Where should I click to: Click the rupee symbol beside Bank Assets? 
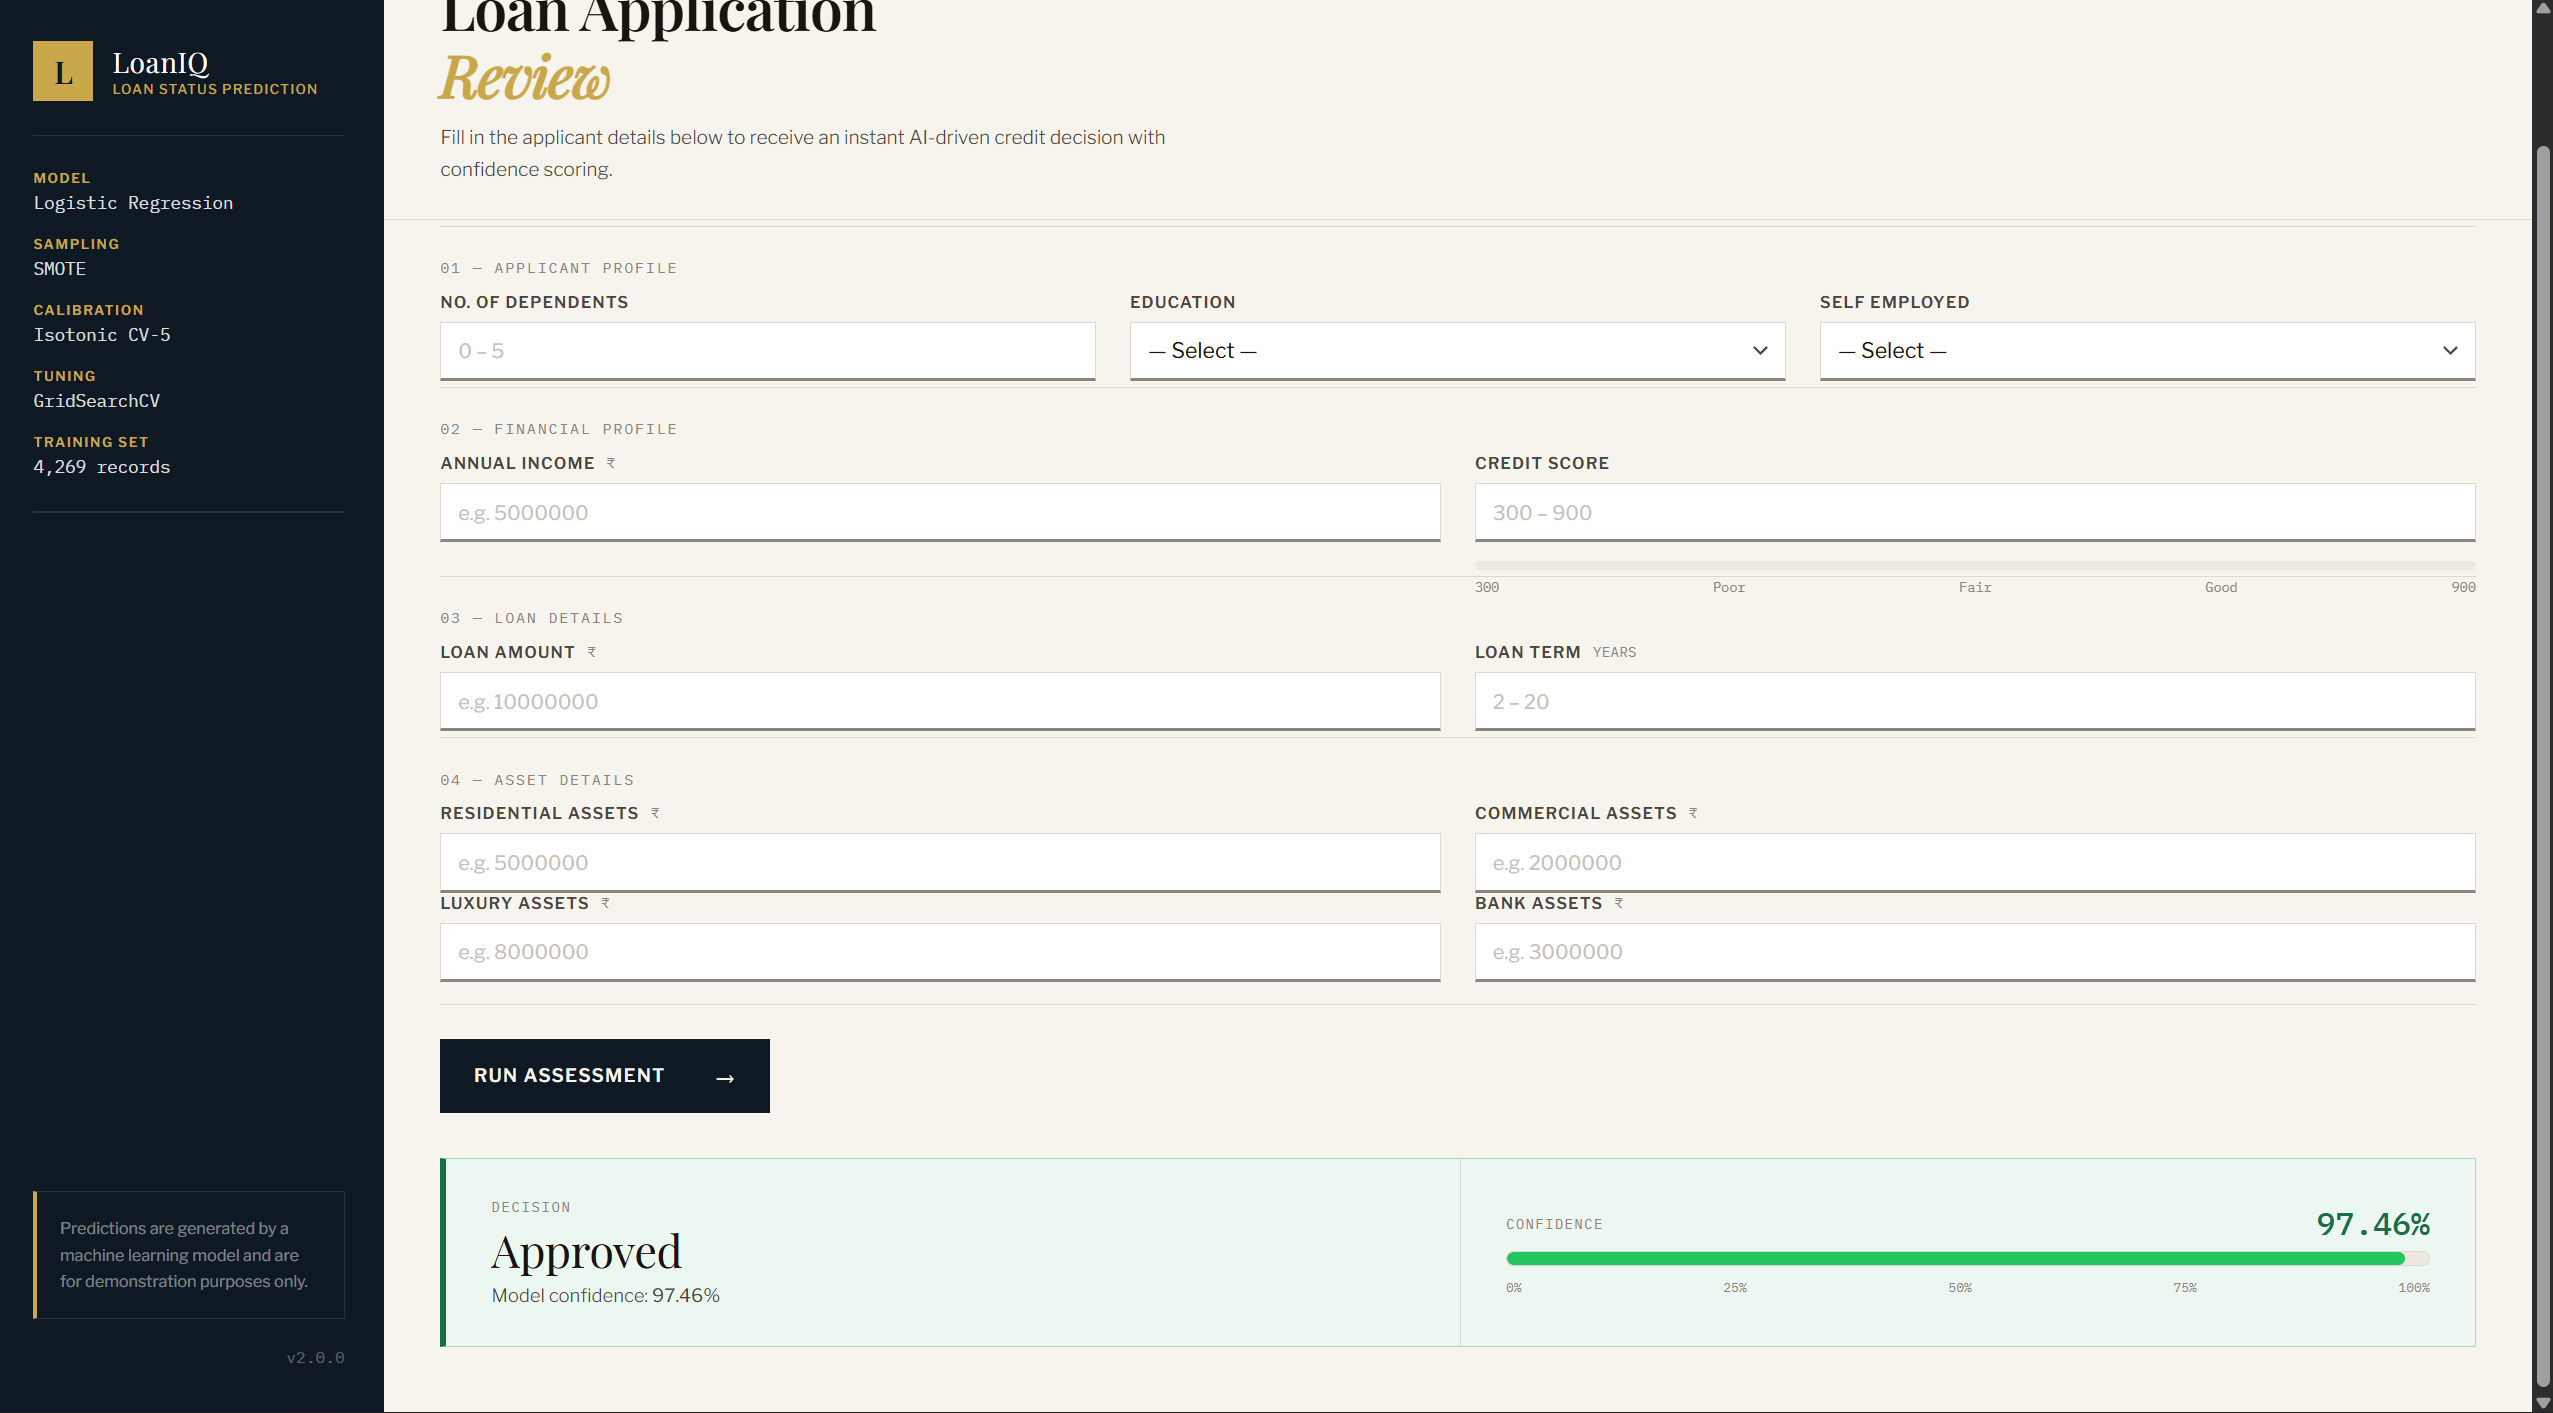tap(1619, 903)
